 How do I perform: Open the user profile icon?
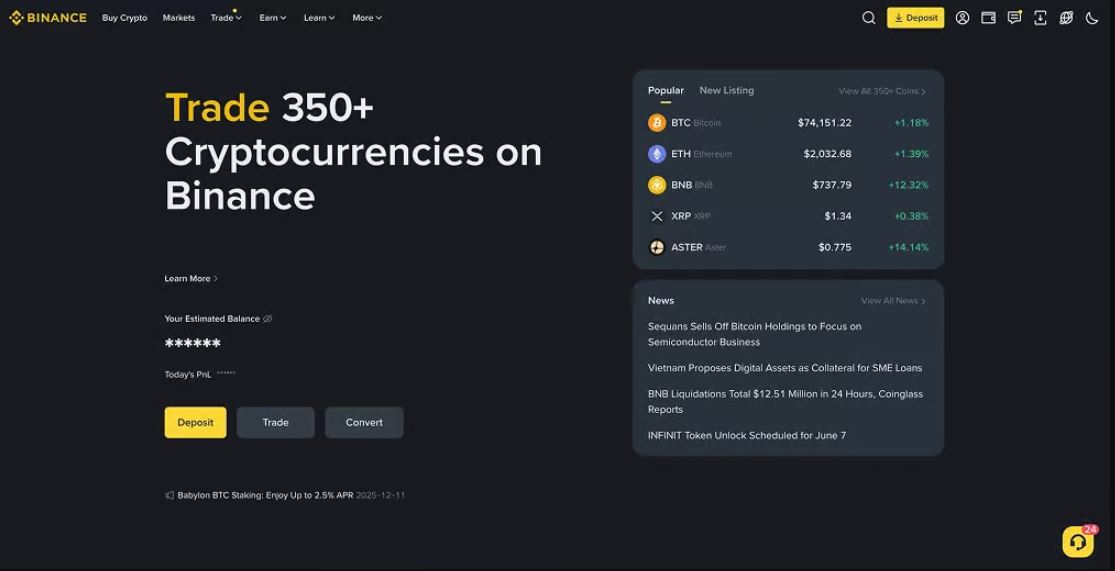(x=962, y=18)
